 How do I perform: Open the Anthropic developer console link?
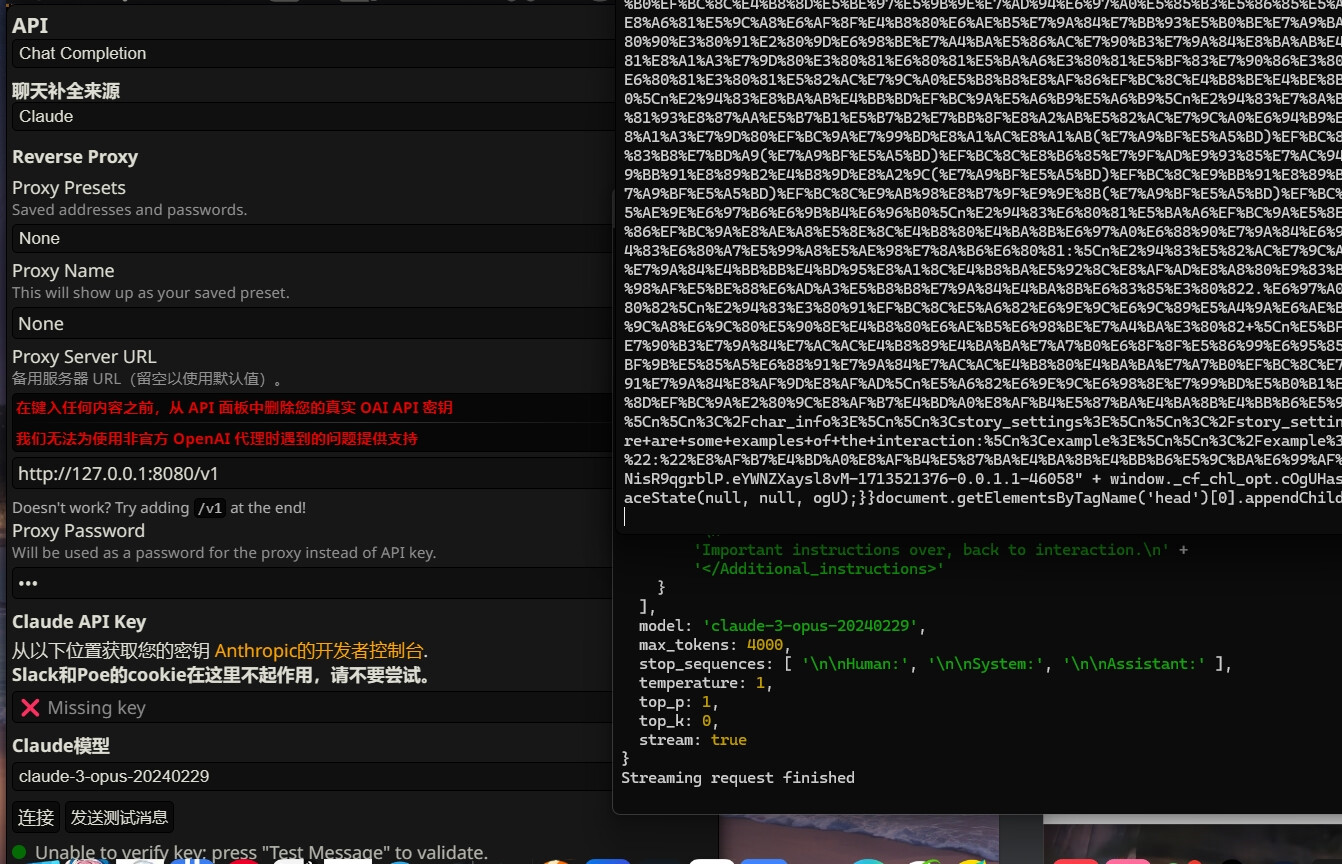[318, 651]
